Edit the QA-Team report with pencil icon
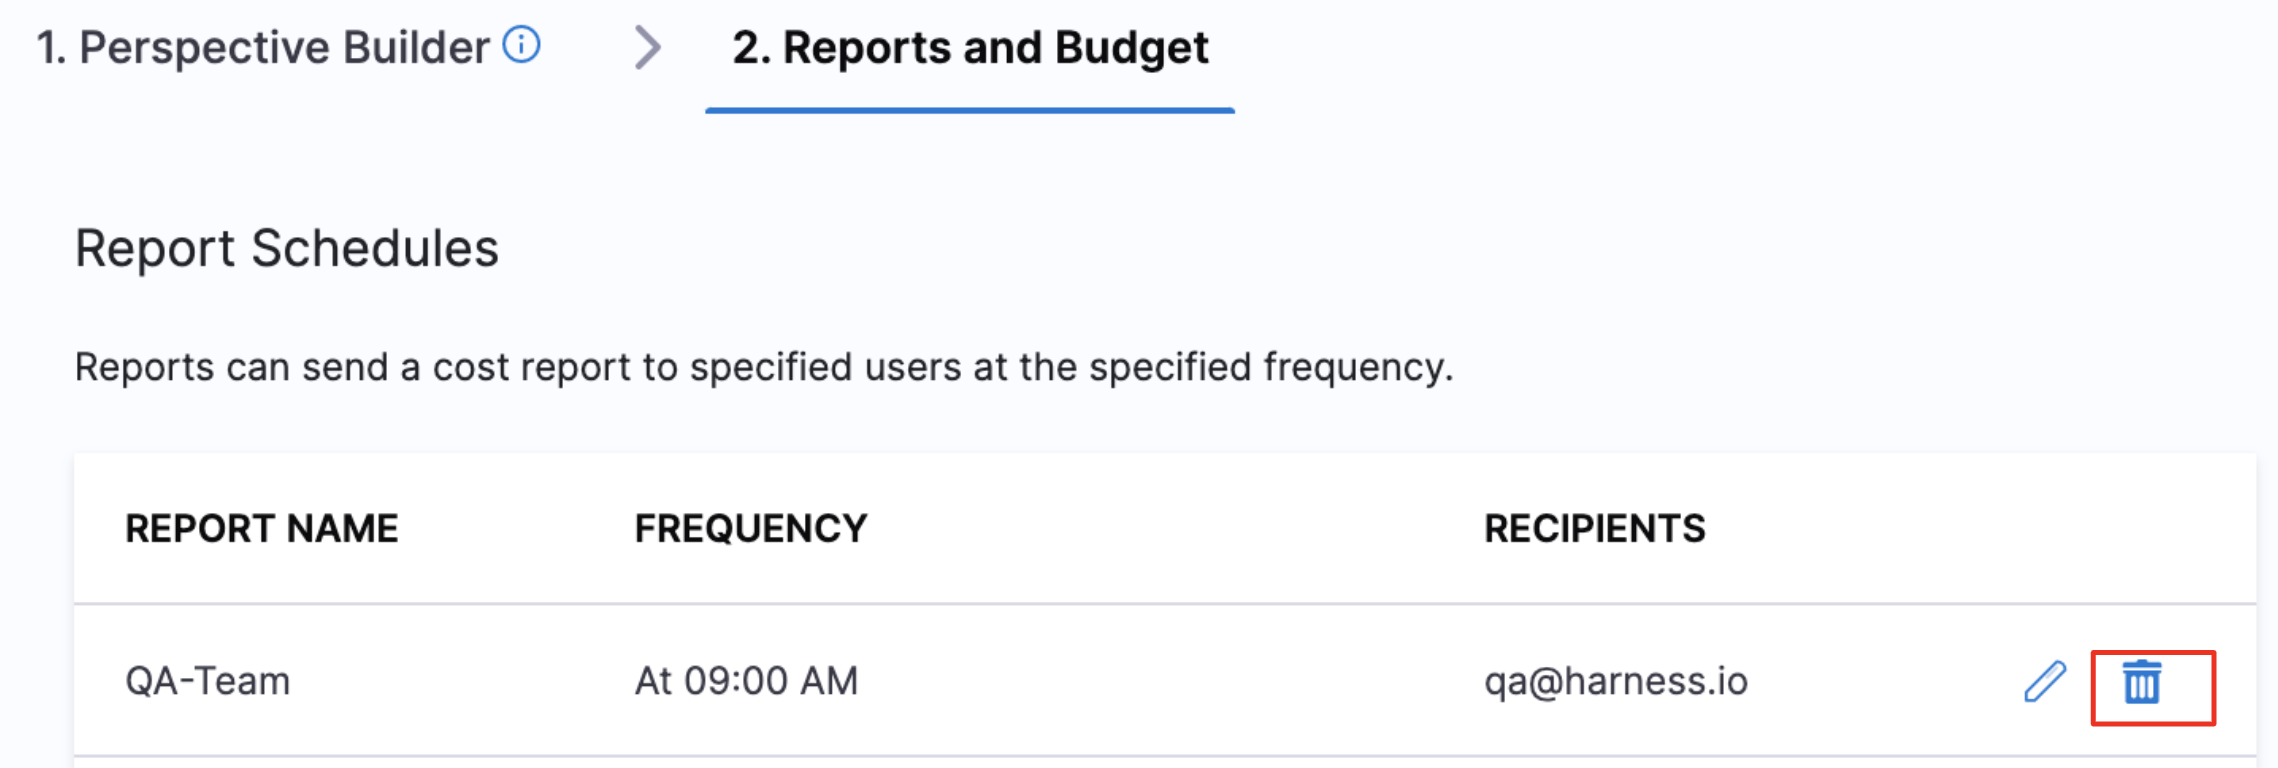The image size is (2278, 768). tap(2045, 682)
